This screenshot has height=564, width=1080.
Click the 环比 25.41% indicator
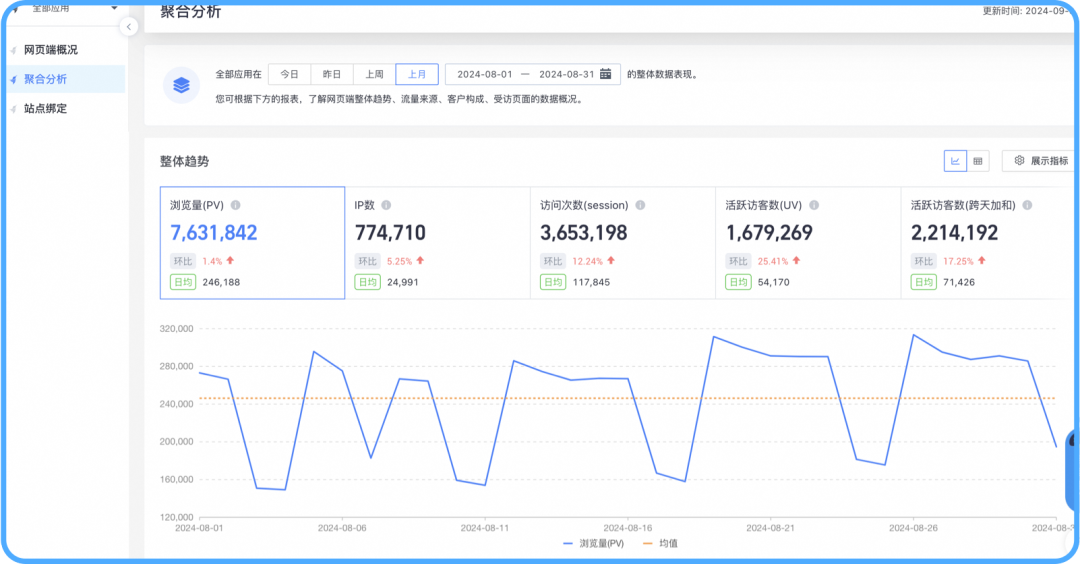pos(763,261)
